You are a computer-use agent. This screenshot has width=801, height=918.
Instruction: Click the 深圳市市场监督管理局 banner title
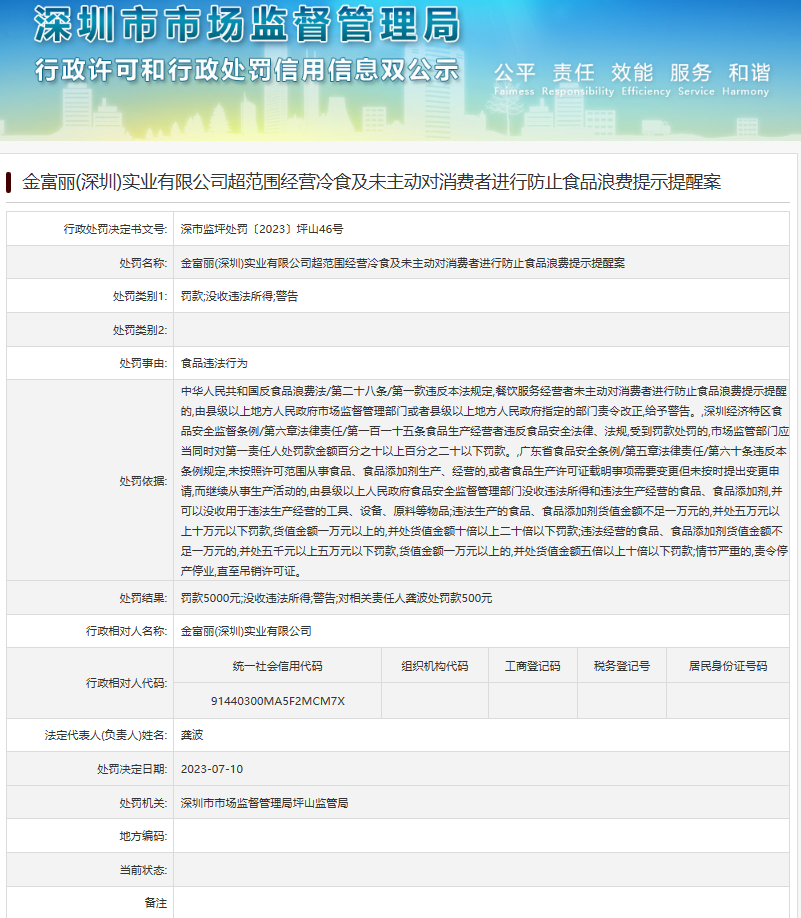[247, 25]
